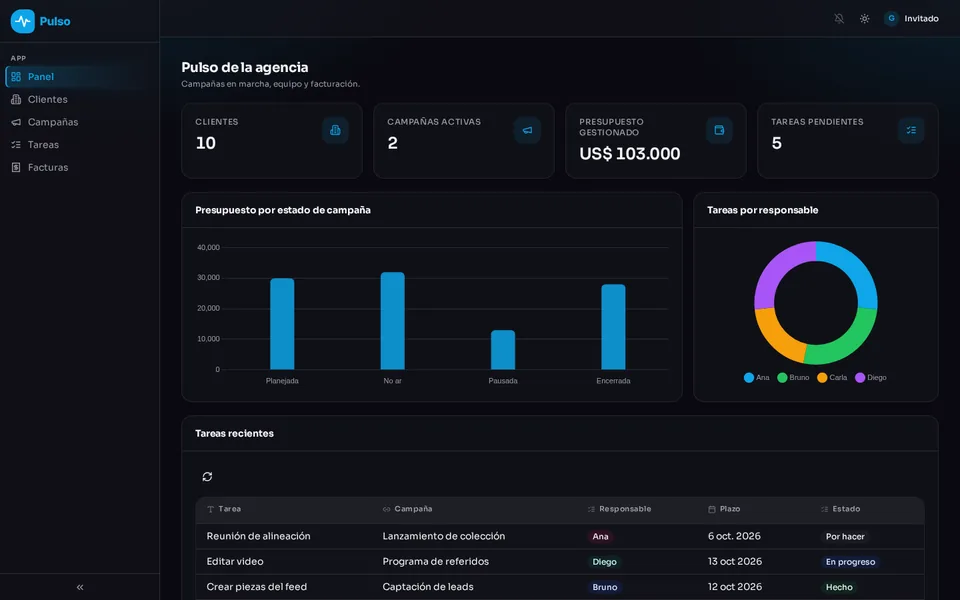Click the Campañas activas megaphone icon
Screen dimensions: 960x600
pyautogui.click(x=527, y=130)
